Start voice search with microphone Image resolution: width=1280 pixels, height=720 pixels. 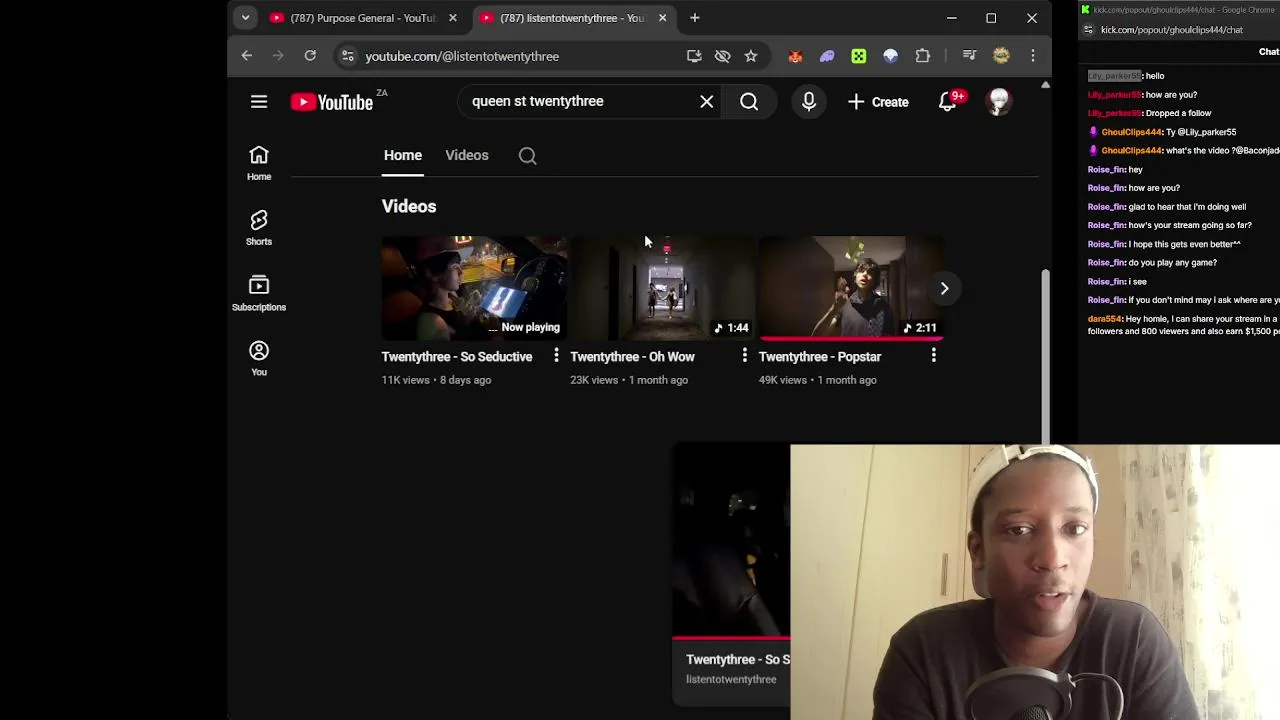809,101
